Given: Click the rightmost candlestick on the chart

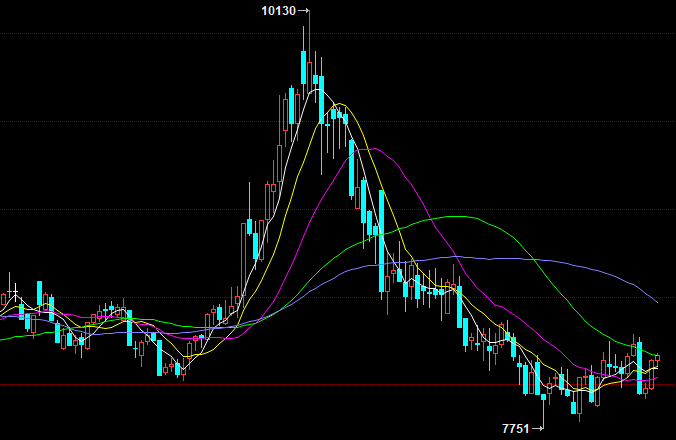Looking at the screenshot, I should [x=658, y=358].
